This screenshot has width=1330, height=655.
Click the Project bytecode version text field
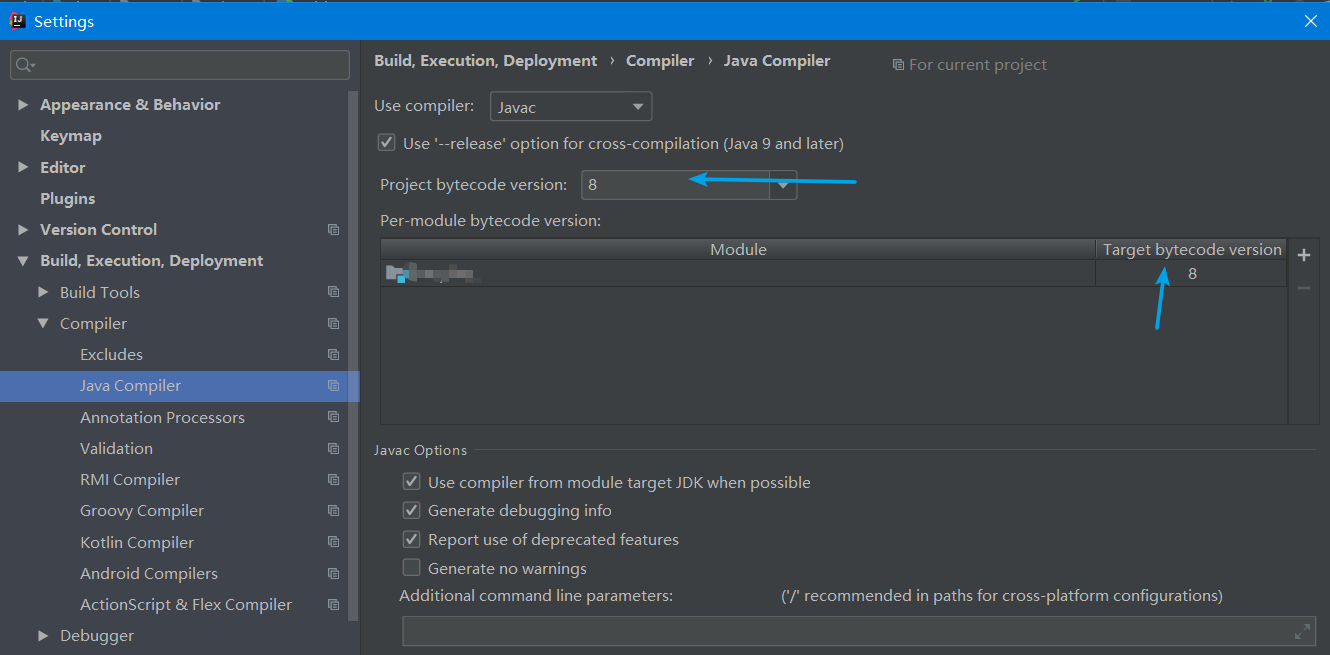click(x=675, y=185)
